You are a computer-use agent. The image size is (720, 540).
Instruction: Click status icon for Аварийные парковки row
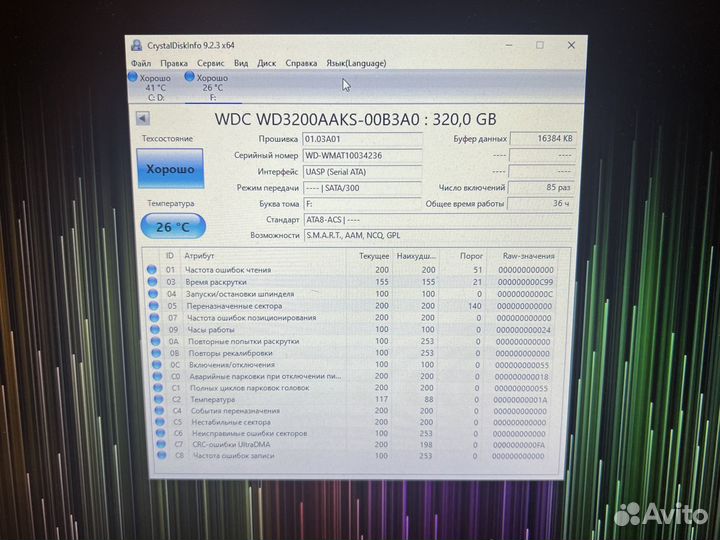pos(158,376)
